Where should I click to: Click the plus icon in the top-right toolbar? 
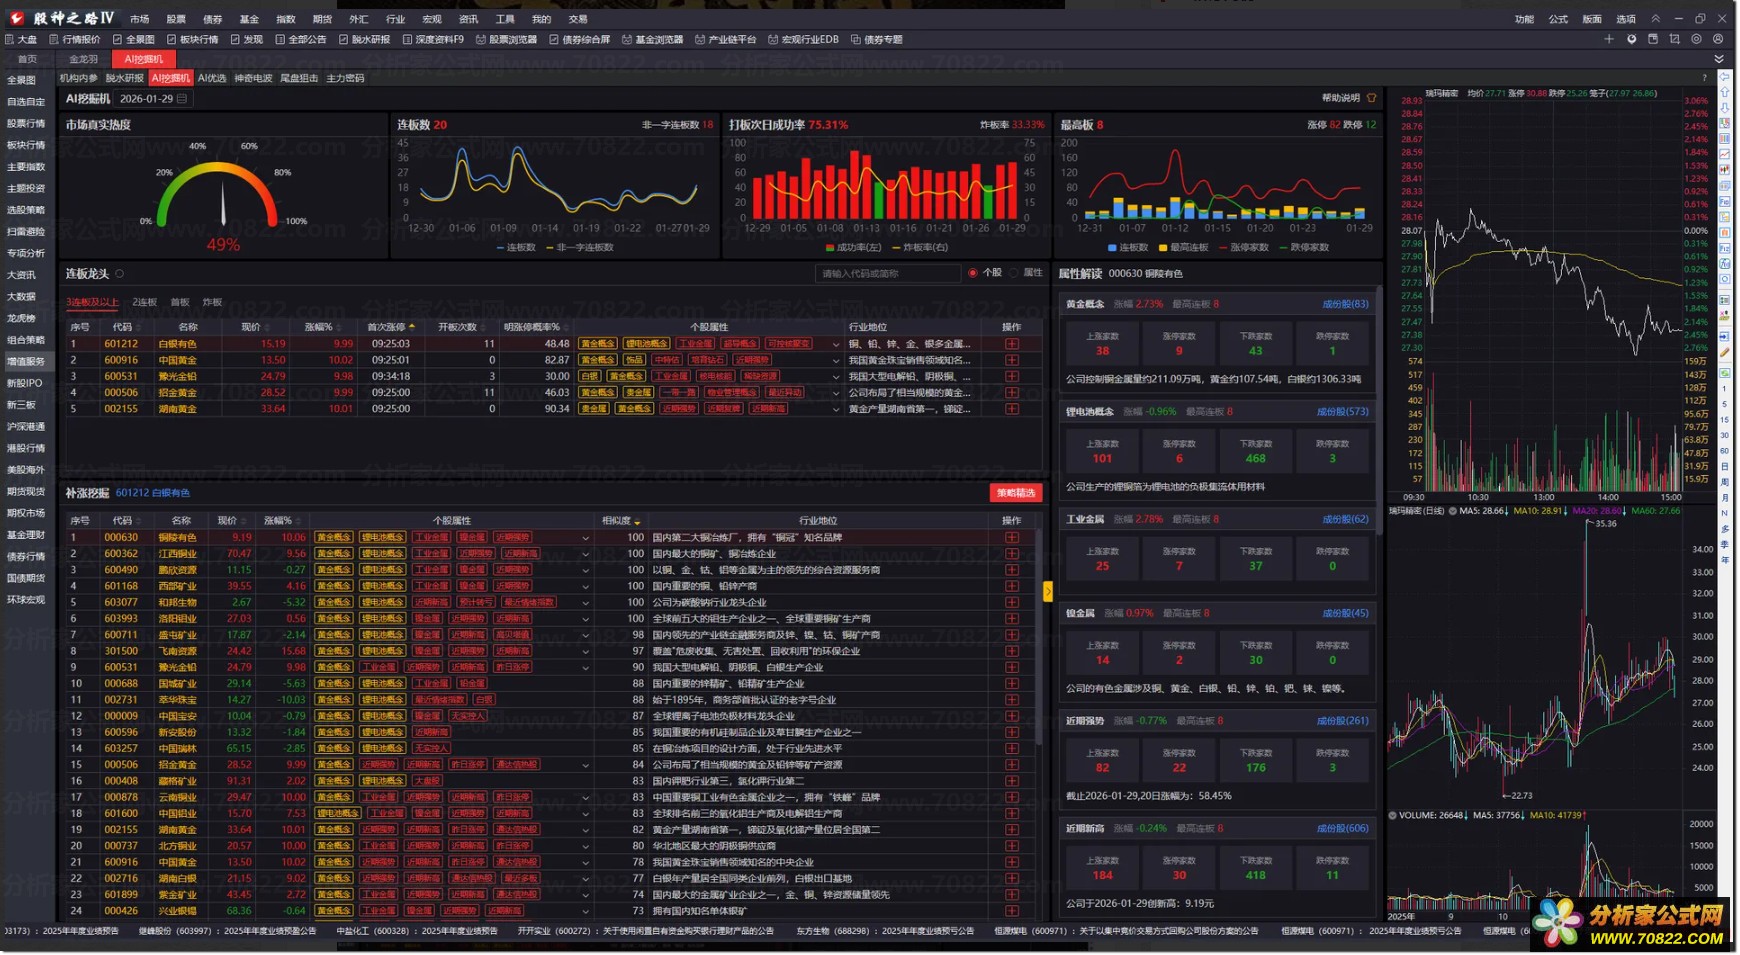pos(1609,40)
